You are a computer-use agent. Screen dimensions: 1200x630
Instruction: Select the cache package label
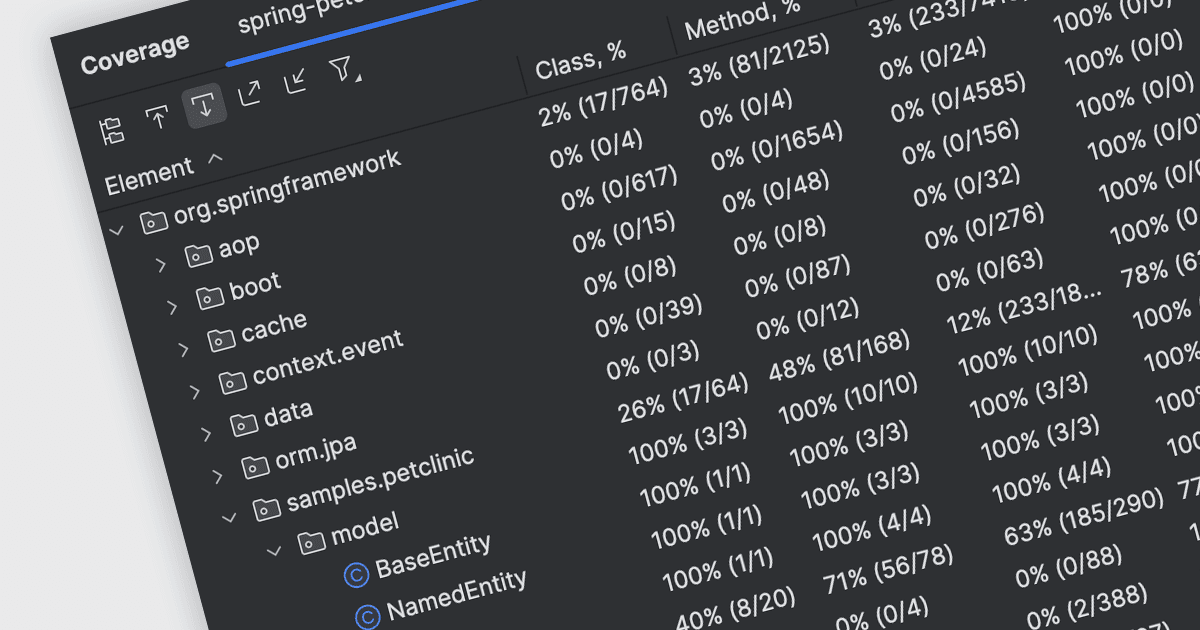tap(274, 327)
